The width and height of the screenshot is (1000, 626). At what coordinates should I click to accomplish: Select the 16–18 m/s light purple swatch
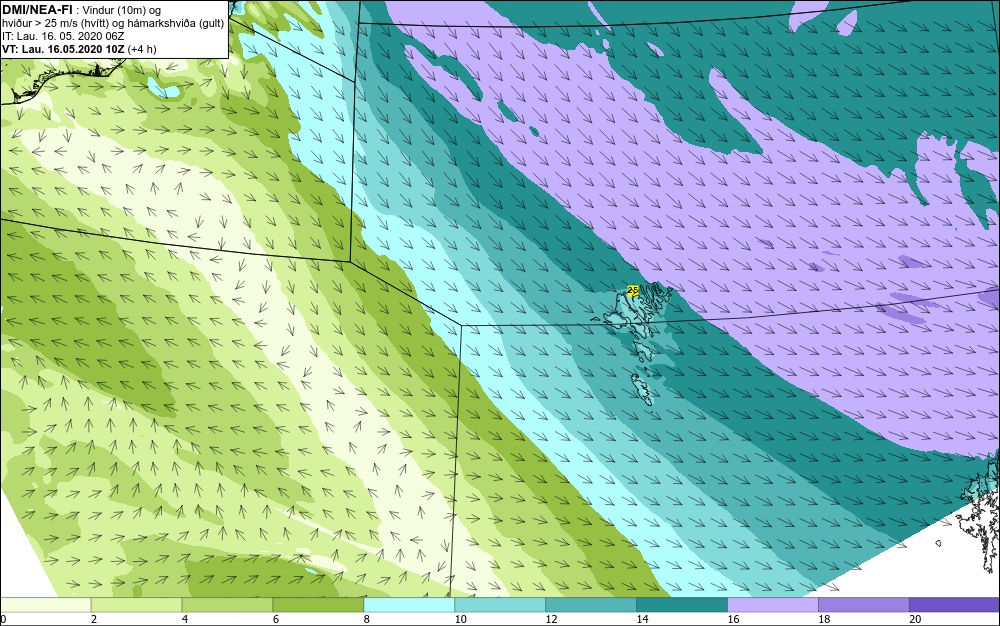point(773,604)
